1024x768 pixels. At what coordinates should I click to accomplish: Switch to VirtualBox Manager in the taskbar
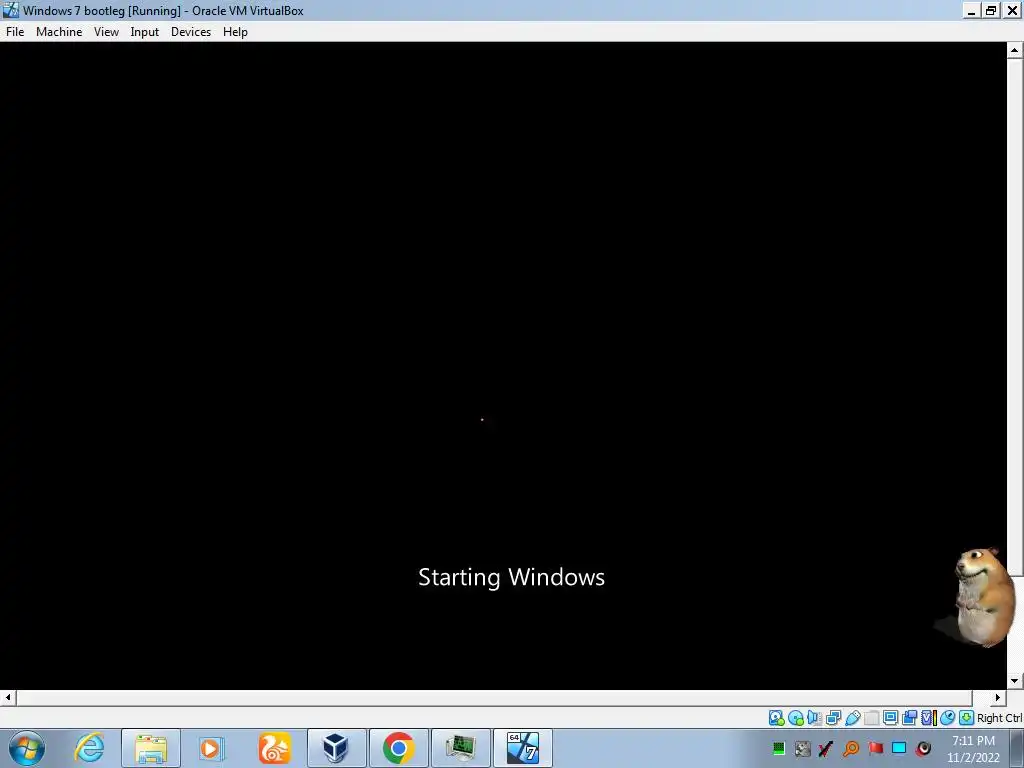pyautogui.click(x=336, y=748)
